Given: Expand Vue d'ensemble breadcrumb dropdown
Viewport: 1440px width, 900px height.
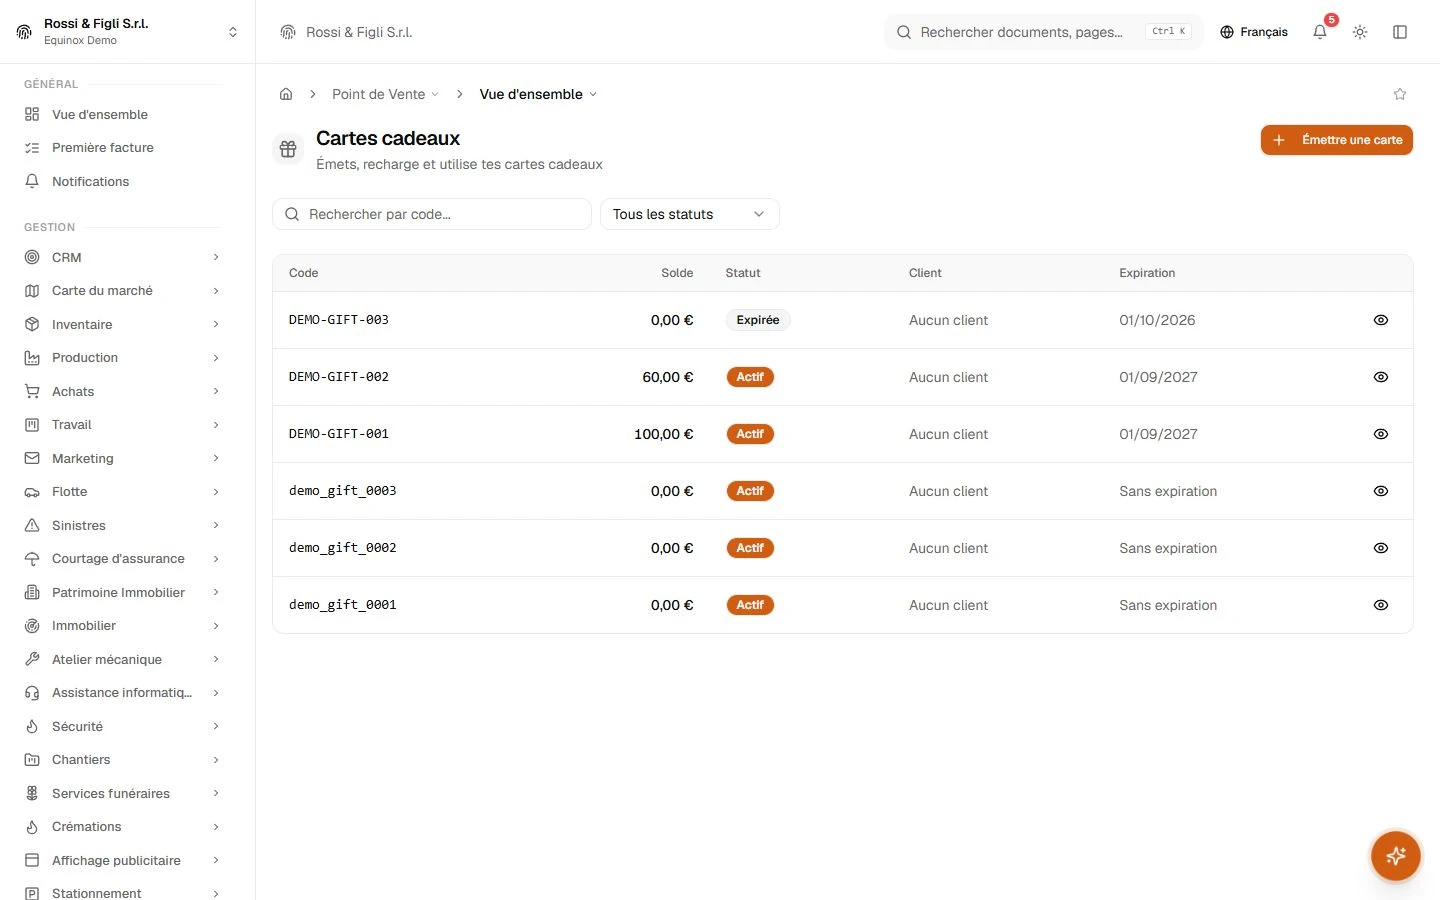Looking at the screenshot, I should (x=538, y=94).
